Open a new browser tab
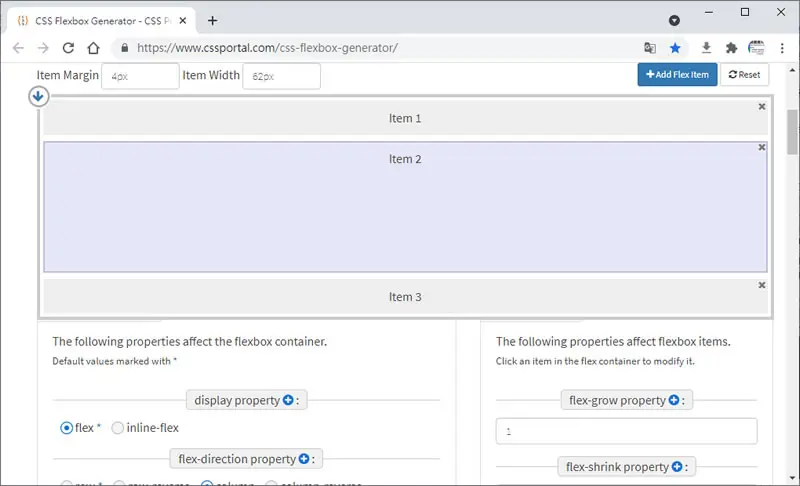Screen dimensions: 800x486 (213, 21)
